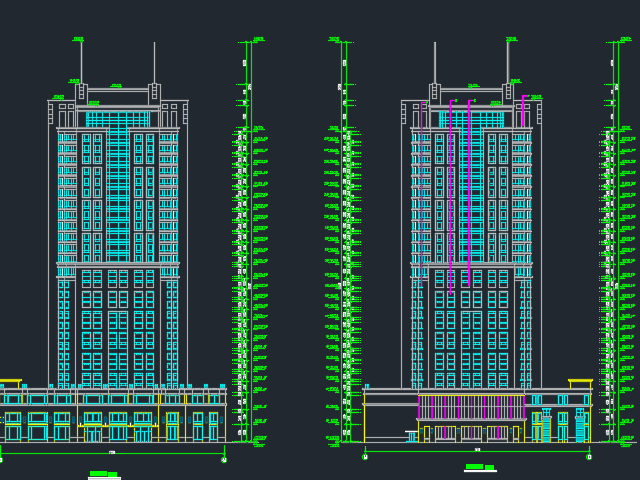Click the yellow canopy roof on right elevation podium

tap(580, 382)
